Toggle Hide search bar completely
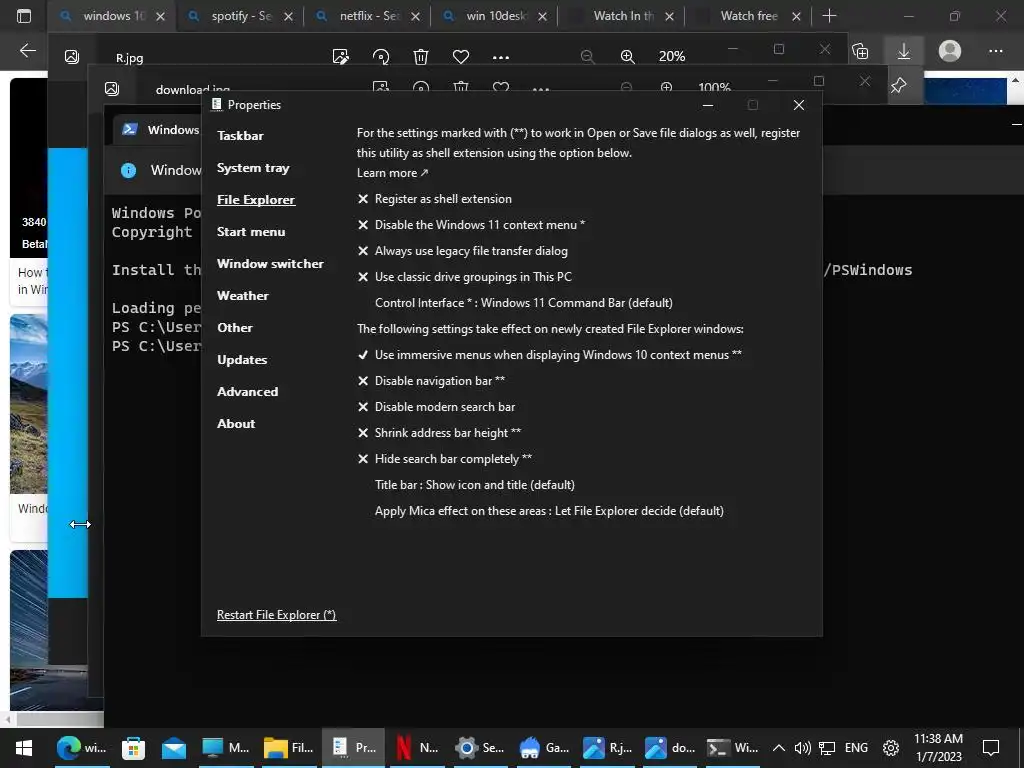The width and height of the screenshot is (1024, 768). click(x=445, y=460)
